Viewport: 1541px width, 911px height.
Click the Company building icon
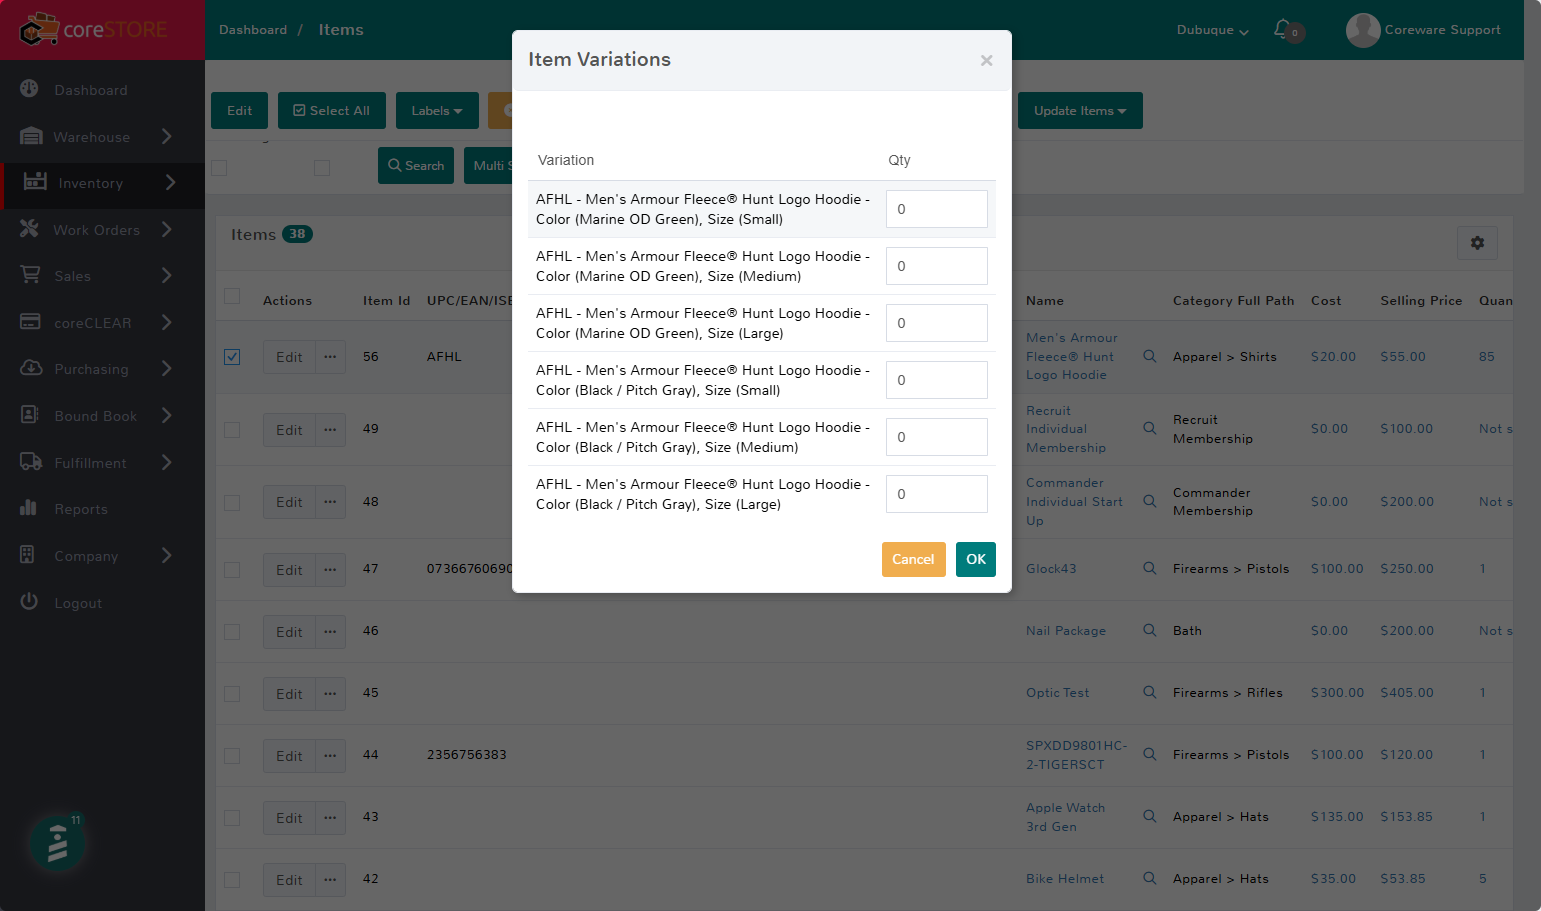27,554
